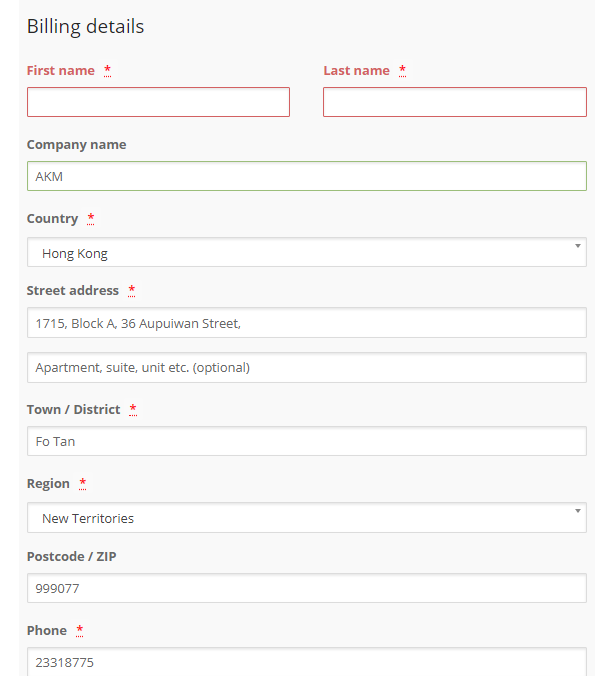Click the Town / District label
Image resolution: width=608 pixels, height=676 pixels.
[x=73, y=410]
